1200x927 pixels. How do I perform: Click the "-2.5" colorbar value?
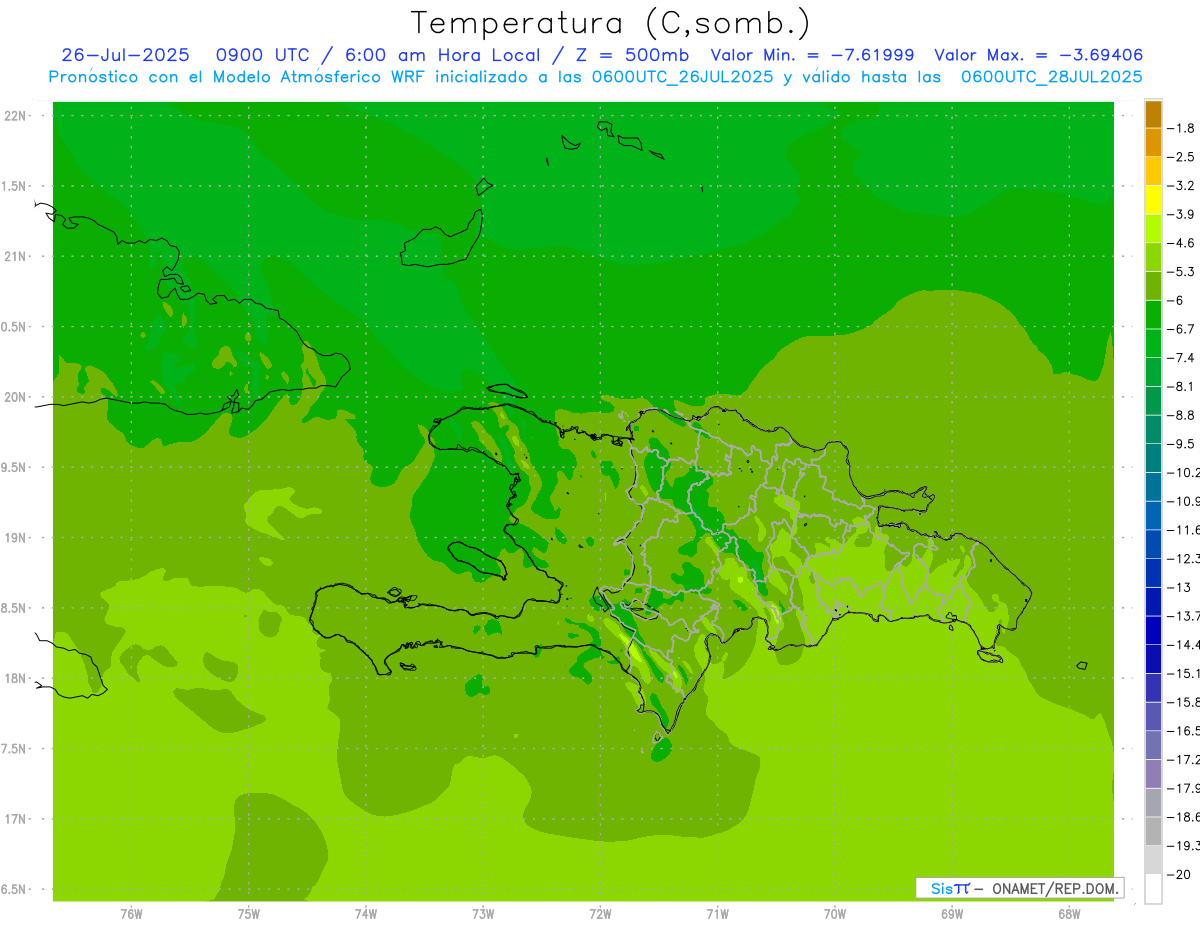coord(1181,157)
